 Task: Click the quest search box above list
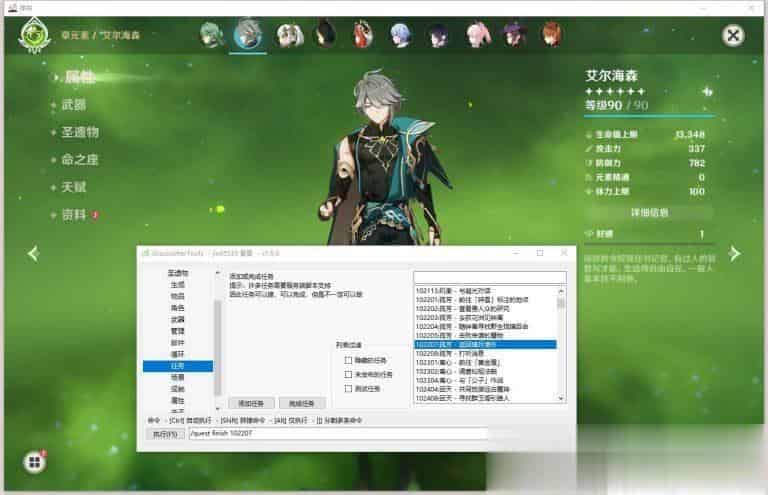pos(490,277)
